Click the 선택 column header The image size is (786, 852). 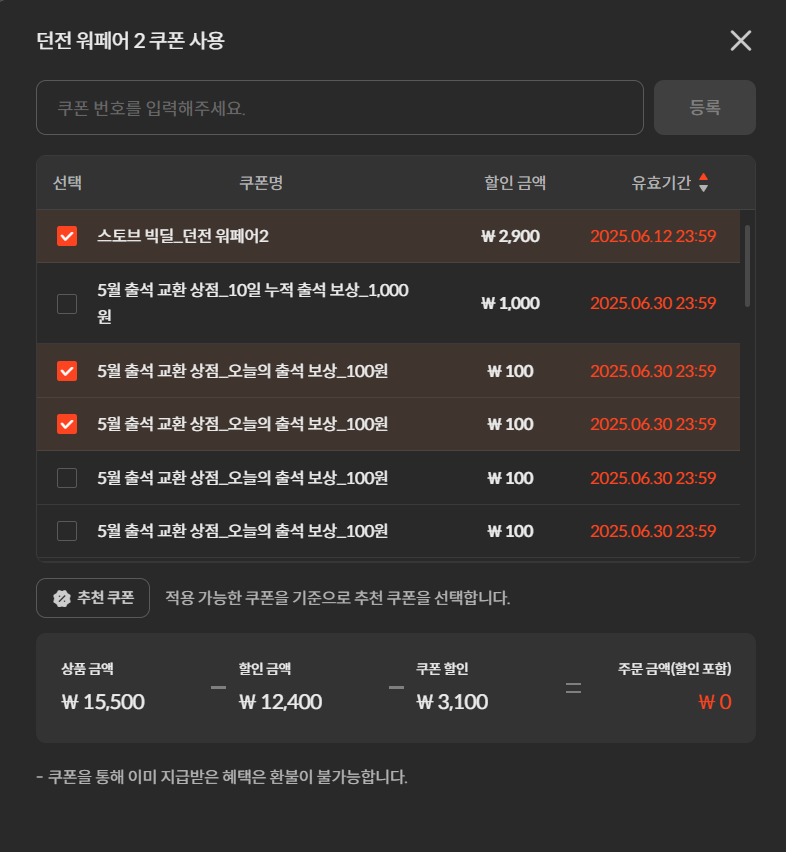(x=67, y=183)
